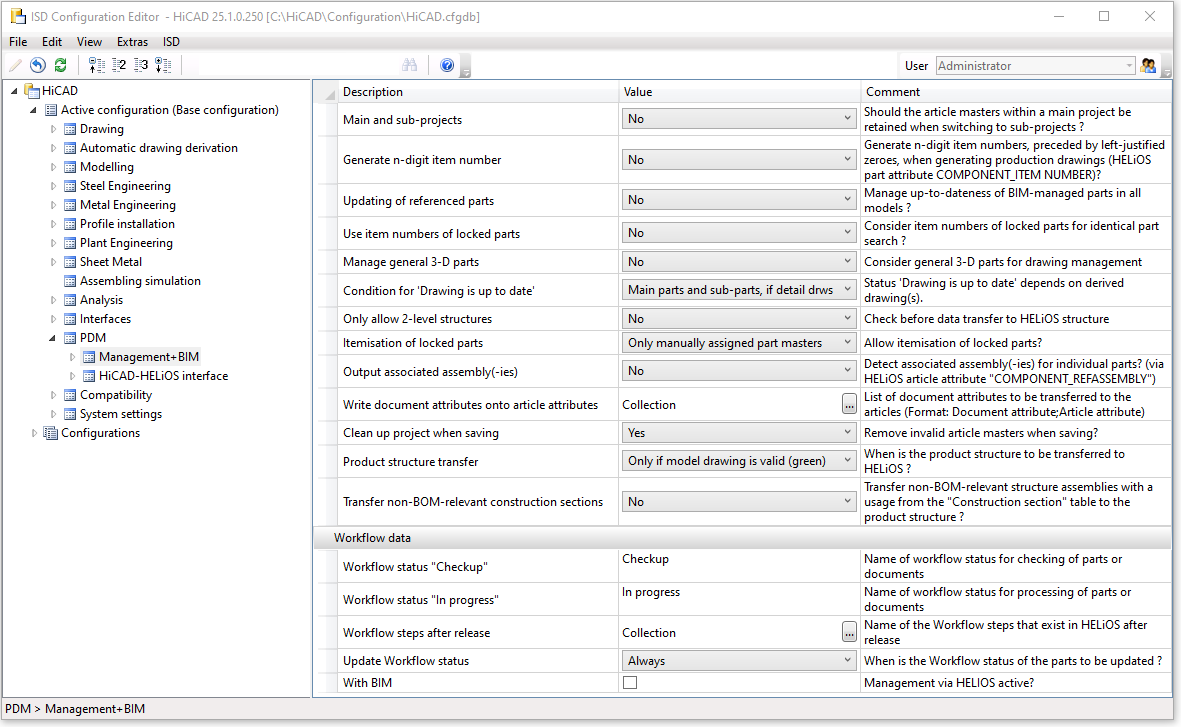The width and height of the screenshot is (1181, 727).
Task: Click the Workflow status "Checkup" value field
Action: (740, 567)
